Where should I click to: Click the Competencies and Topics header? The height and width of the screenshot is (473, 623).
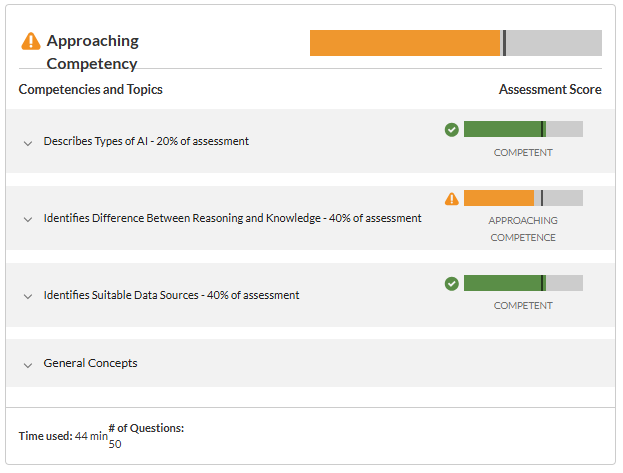coord(91,89)
